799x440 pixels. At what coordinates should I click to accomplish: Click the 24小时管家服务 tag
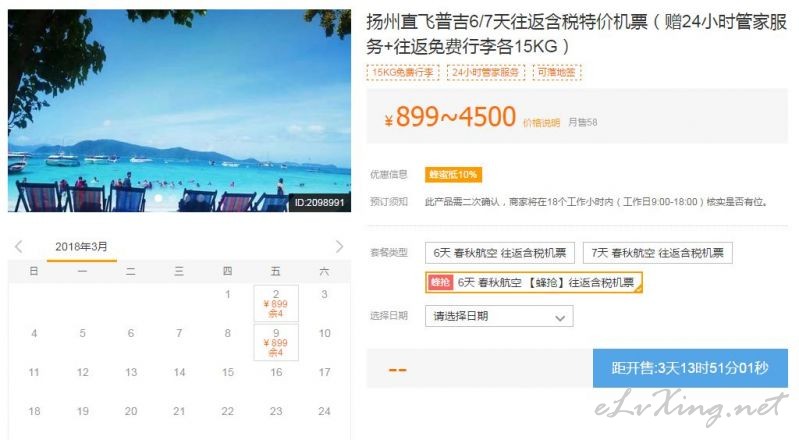tap(486, 72)
